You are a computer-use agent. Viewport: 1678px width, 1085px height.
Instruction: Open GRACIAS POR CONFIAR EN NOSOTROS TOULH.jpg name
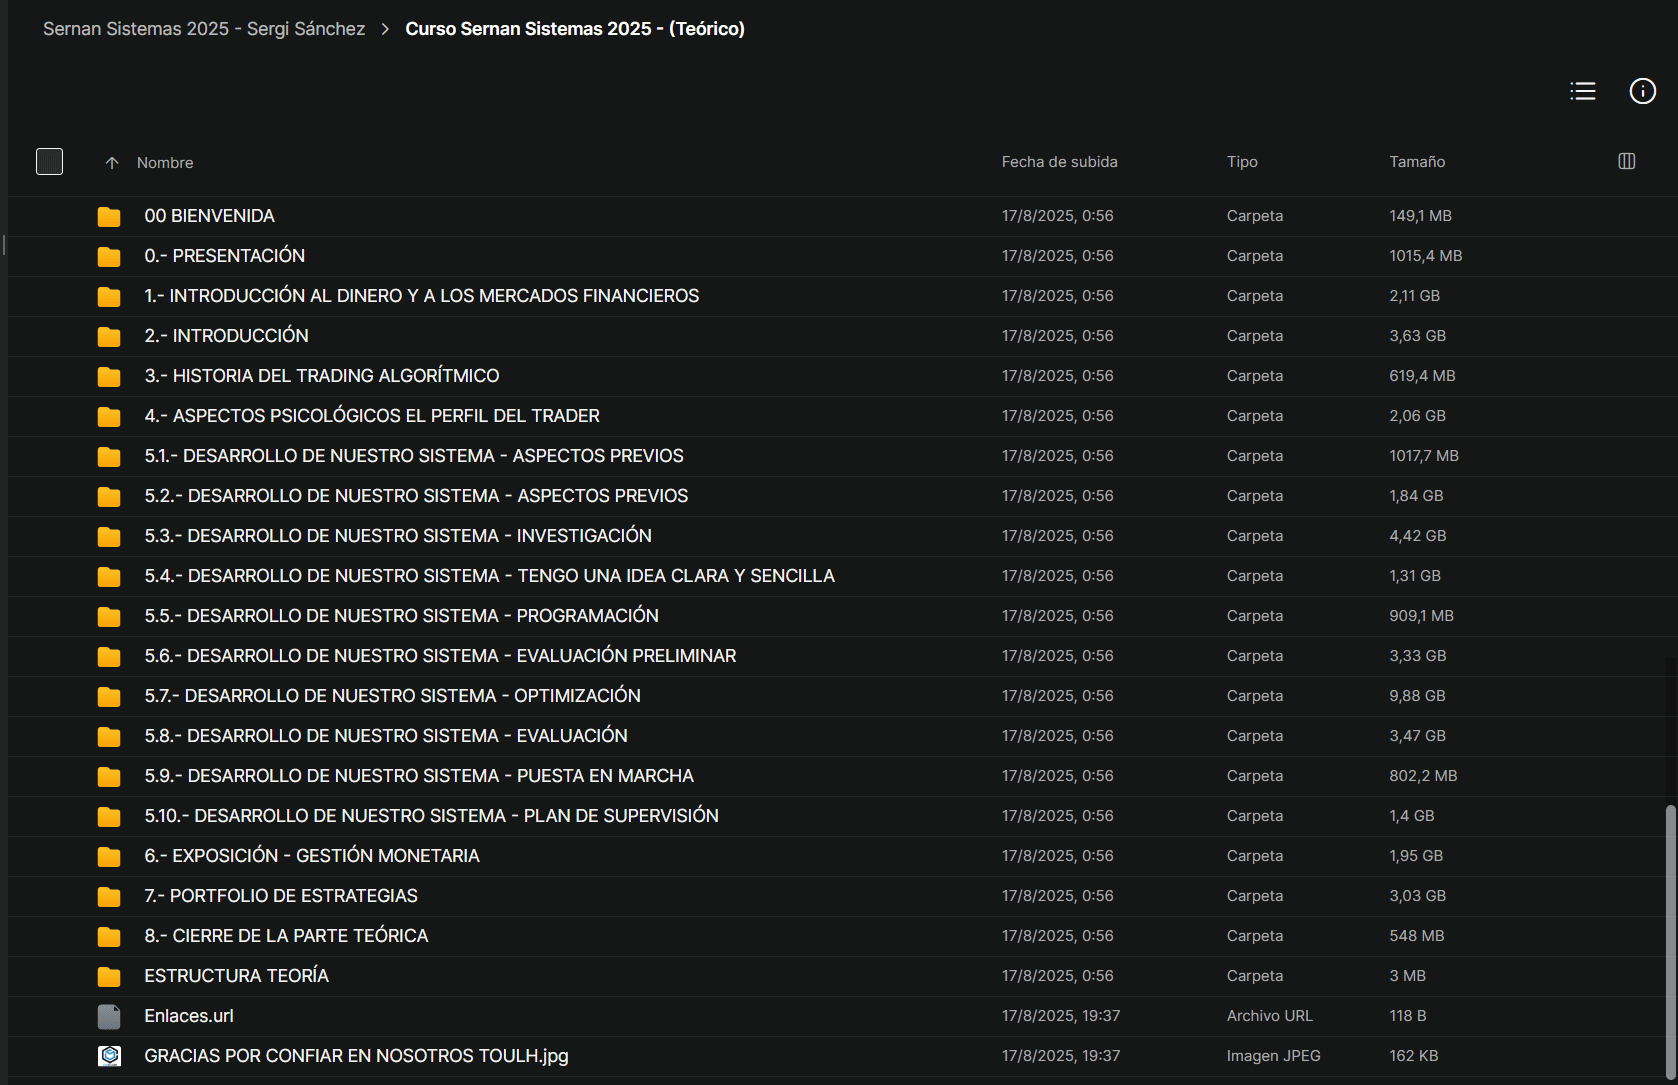[x=356, y=1056]
